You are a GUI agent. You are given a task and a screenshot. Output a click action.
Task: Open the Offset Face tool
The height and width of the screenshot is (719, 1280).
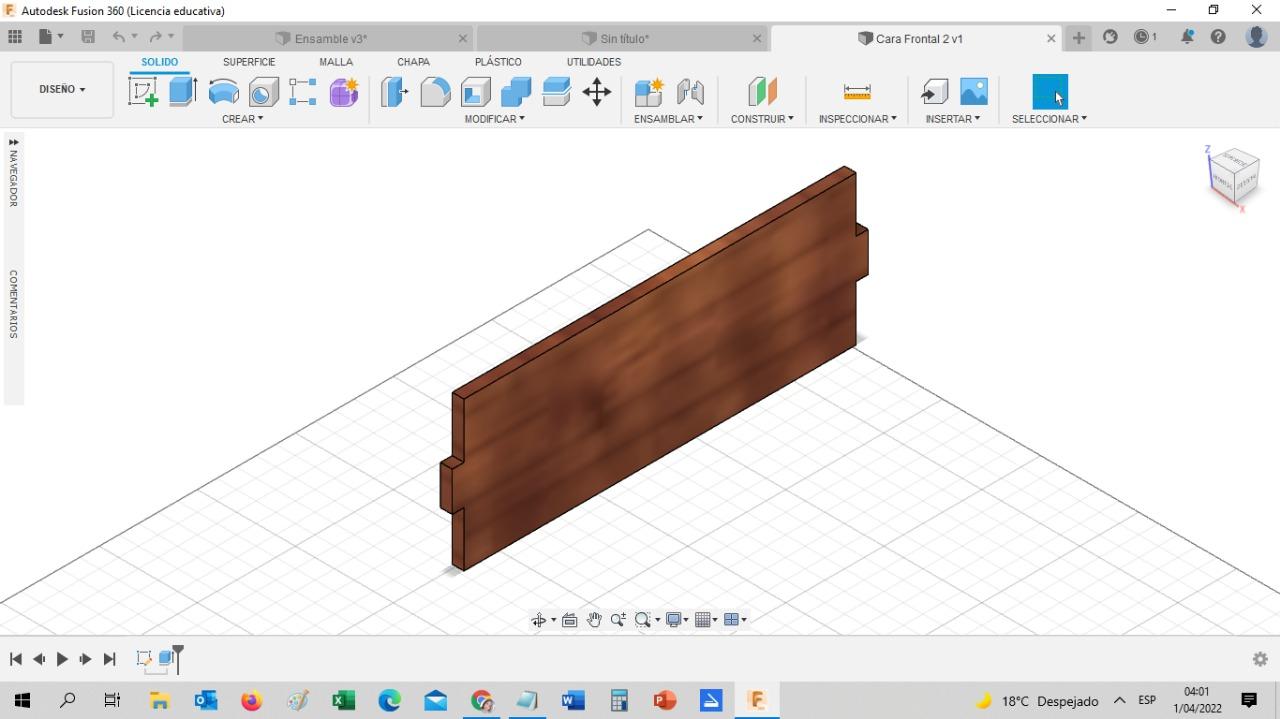click(x=556, y=92)
